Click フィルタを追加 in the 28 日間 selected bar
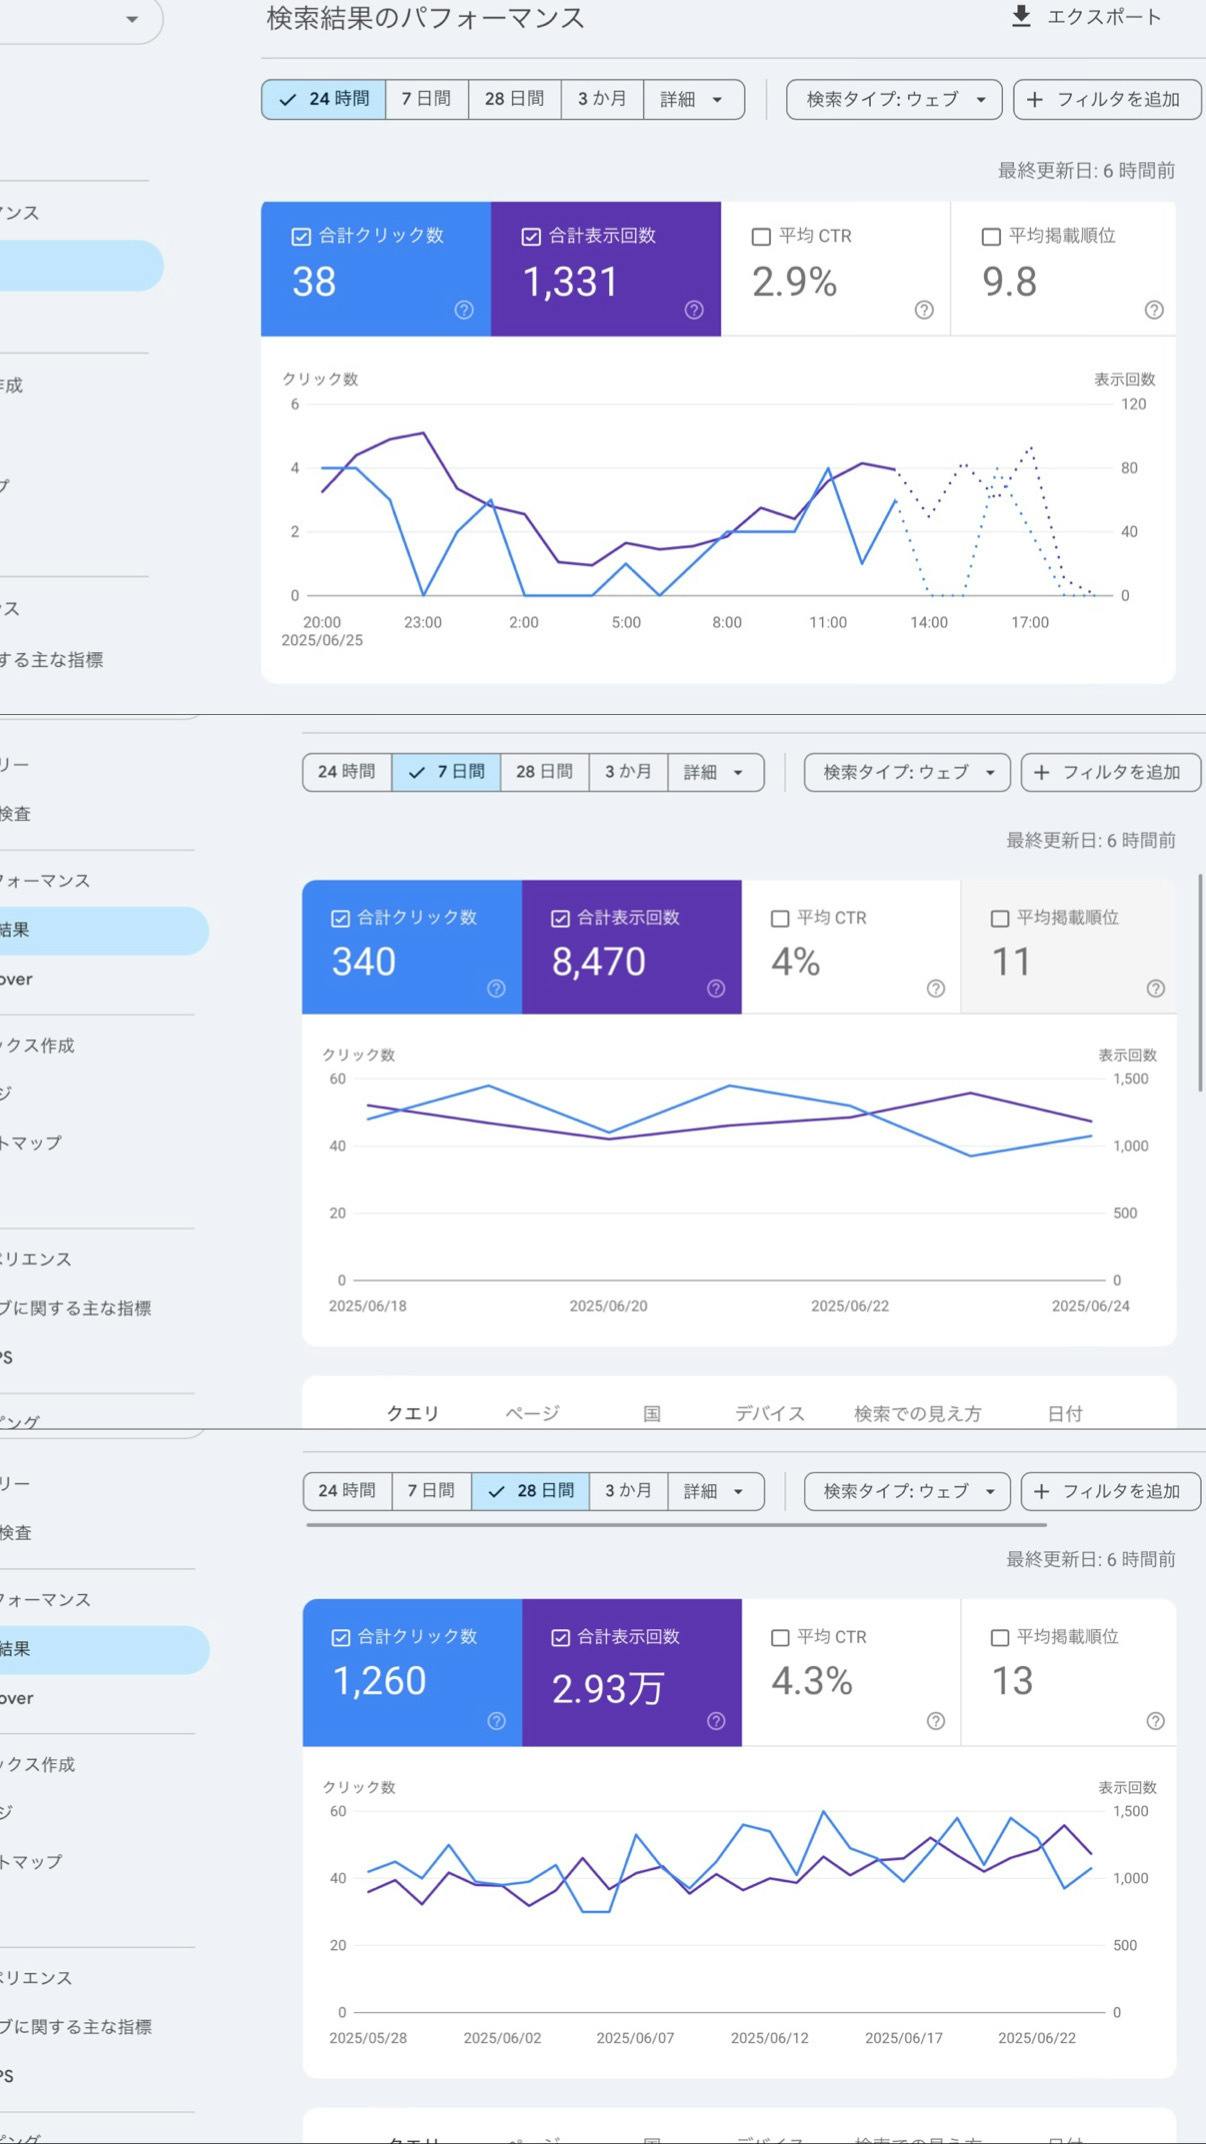 (x=1109, y=1491)
